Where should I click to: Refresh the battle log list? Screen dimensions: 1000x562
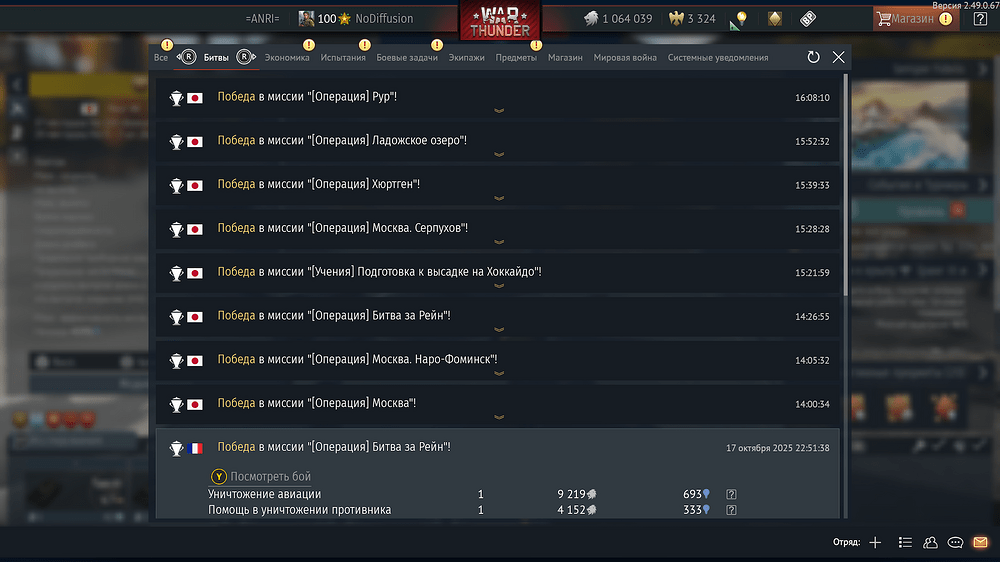tap(813, 57)
